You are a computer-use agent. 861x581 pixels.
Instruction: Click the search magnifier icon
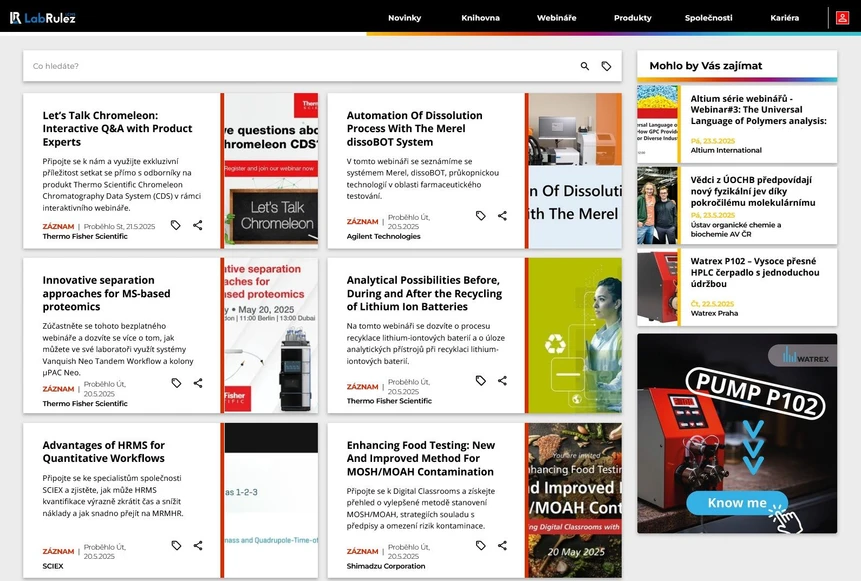pyautogui.click(x=585, y=66)
